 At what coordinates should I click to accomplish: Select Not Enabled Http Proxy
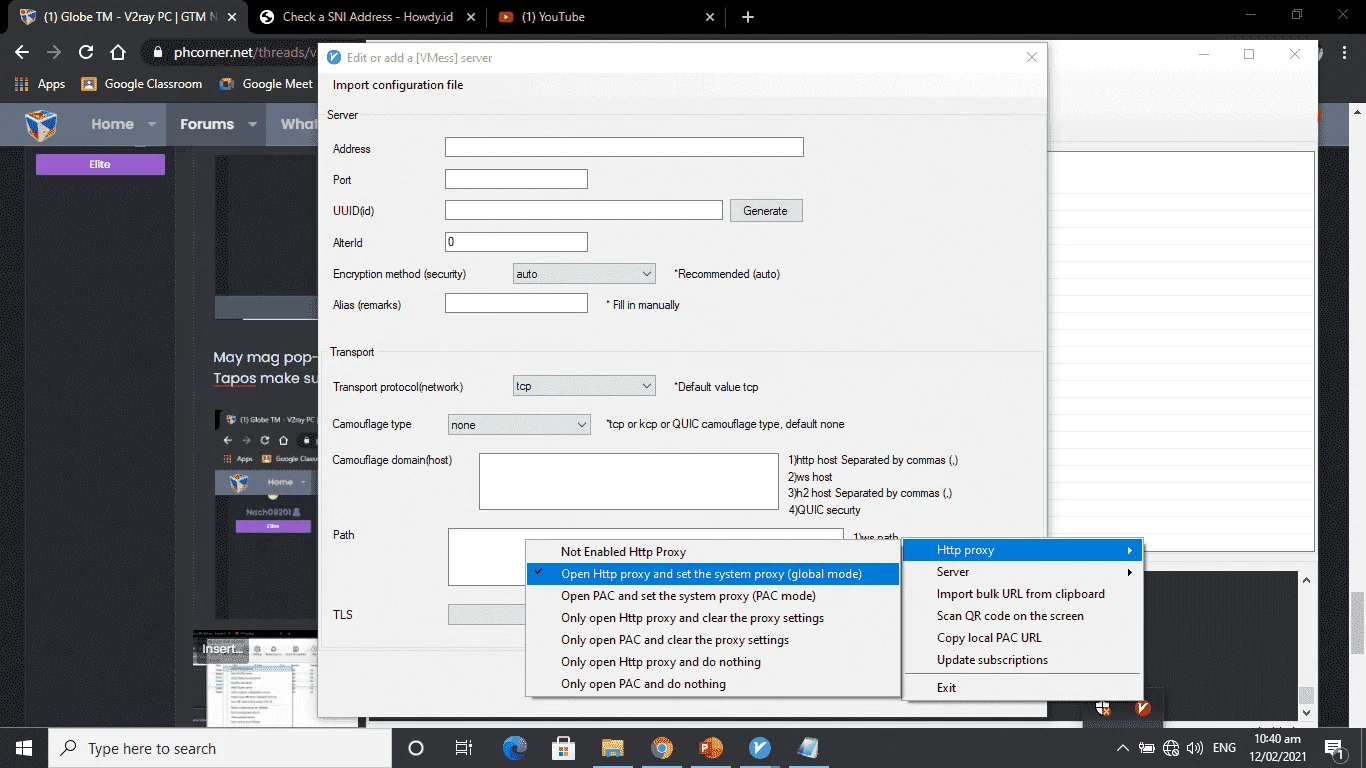[x=713, y=552]
